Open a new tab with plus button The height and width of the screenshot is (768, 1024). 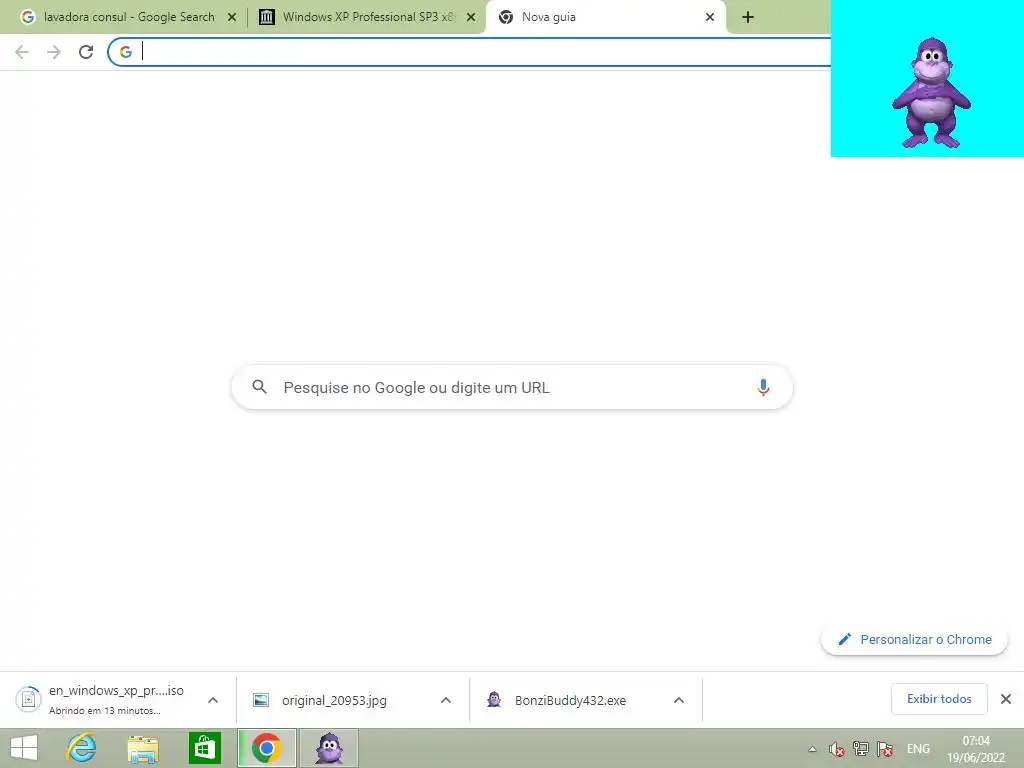pos(748,17)
